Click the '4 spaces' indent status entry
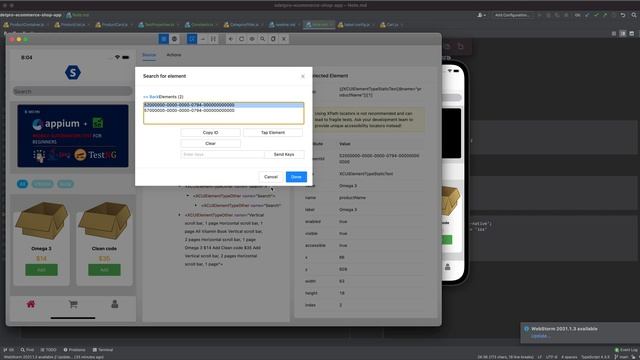The width and height of the screenshot is (640, 360). point(569,357)
